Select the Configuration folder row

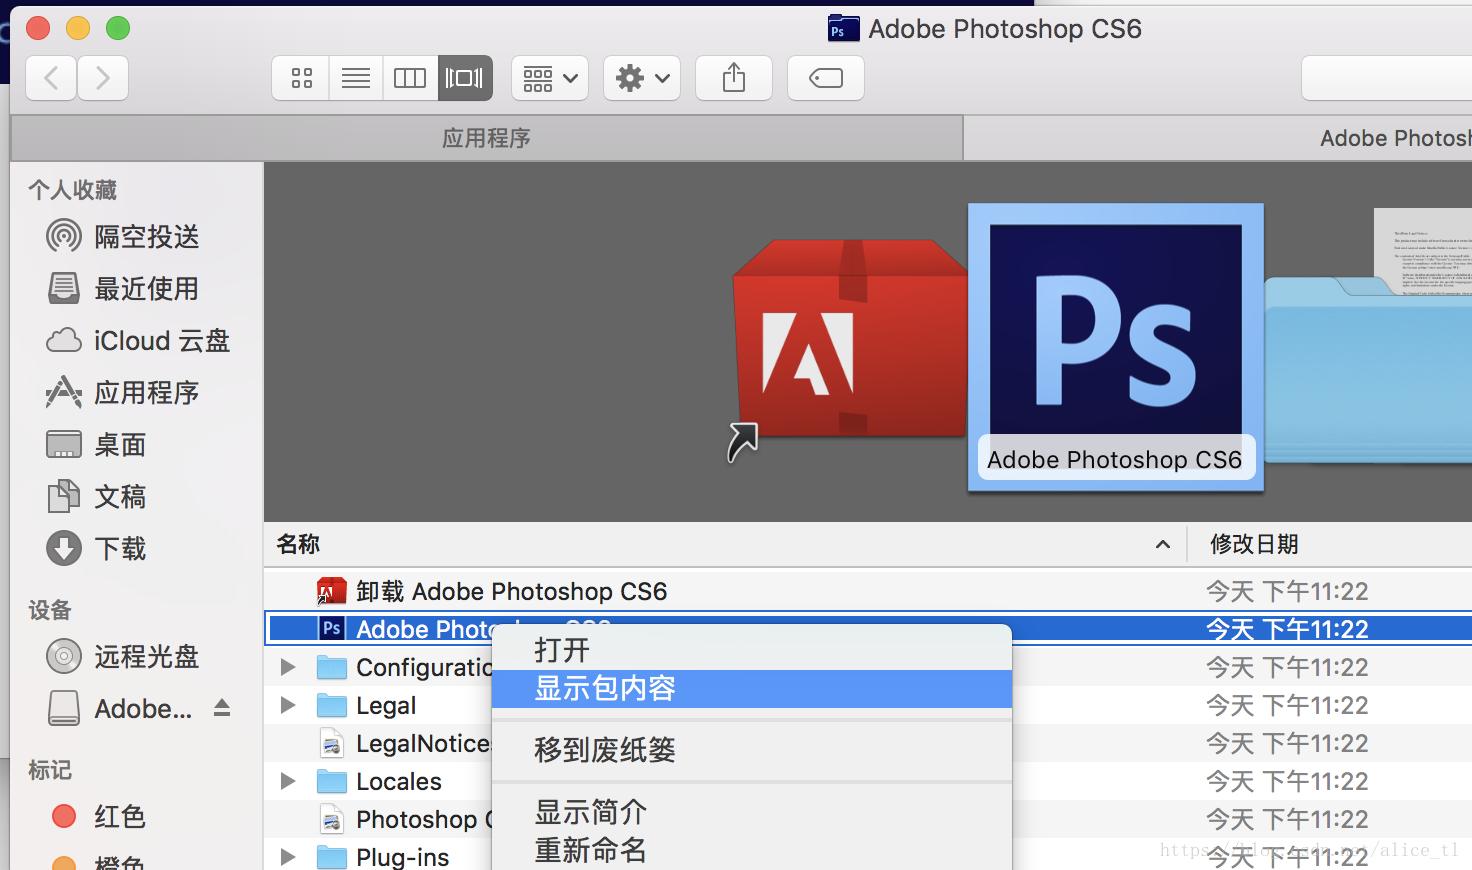click(x=868, y=667)
